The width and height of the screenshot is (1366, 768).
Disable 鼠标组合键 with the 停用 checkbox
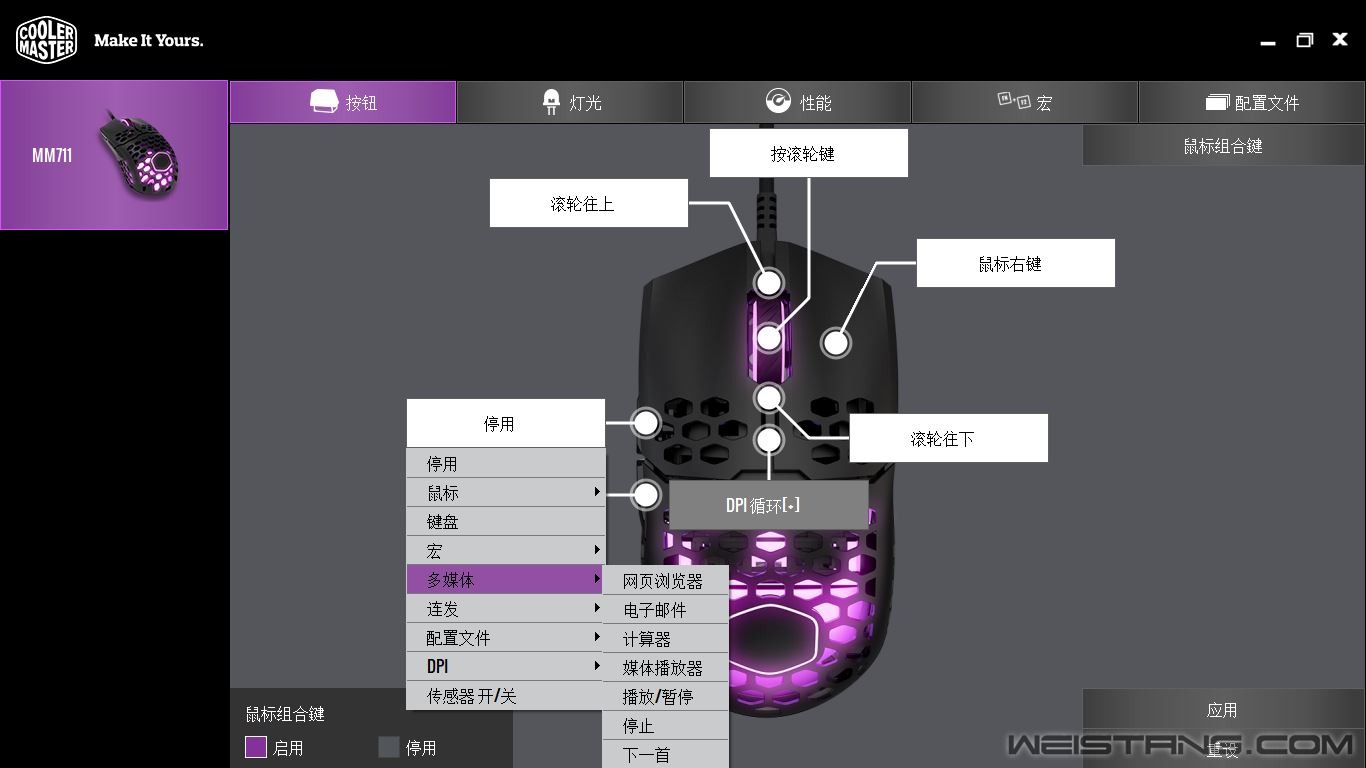pos(389,747)
